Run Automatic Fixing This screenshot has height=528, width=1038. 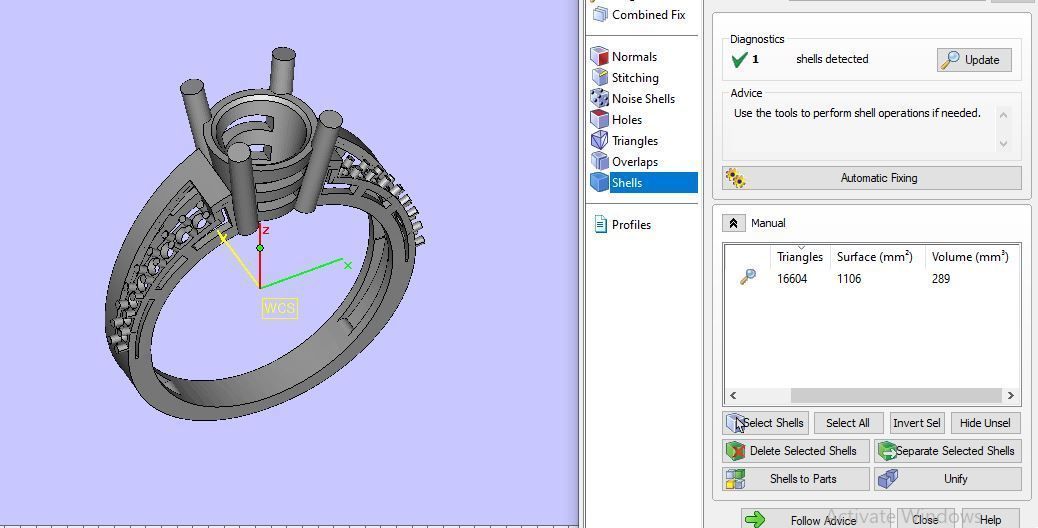click(x=872, y=178)
